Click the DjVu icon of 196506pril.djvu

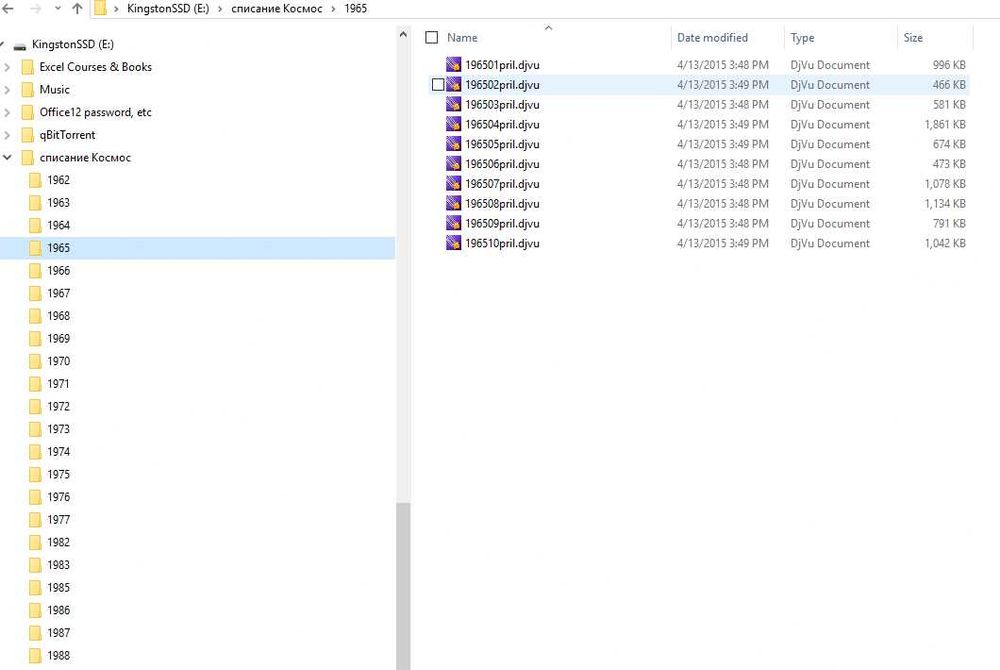[x=453, y=163]
